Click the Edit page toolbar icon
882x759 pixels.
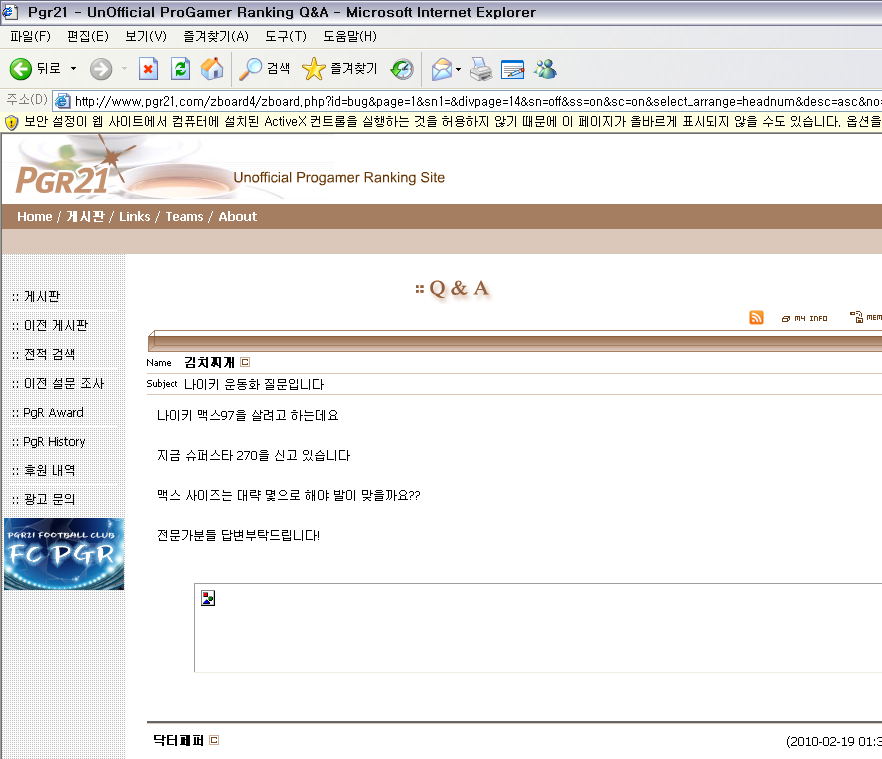point(512,69)
